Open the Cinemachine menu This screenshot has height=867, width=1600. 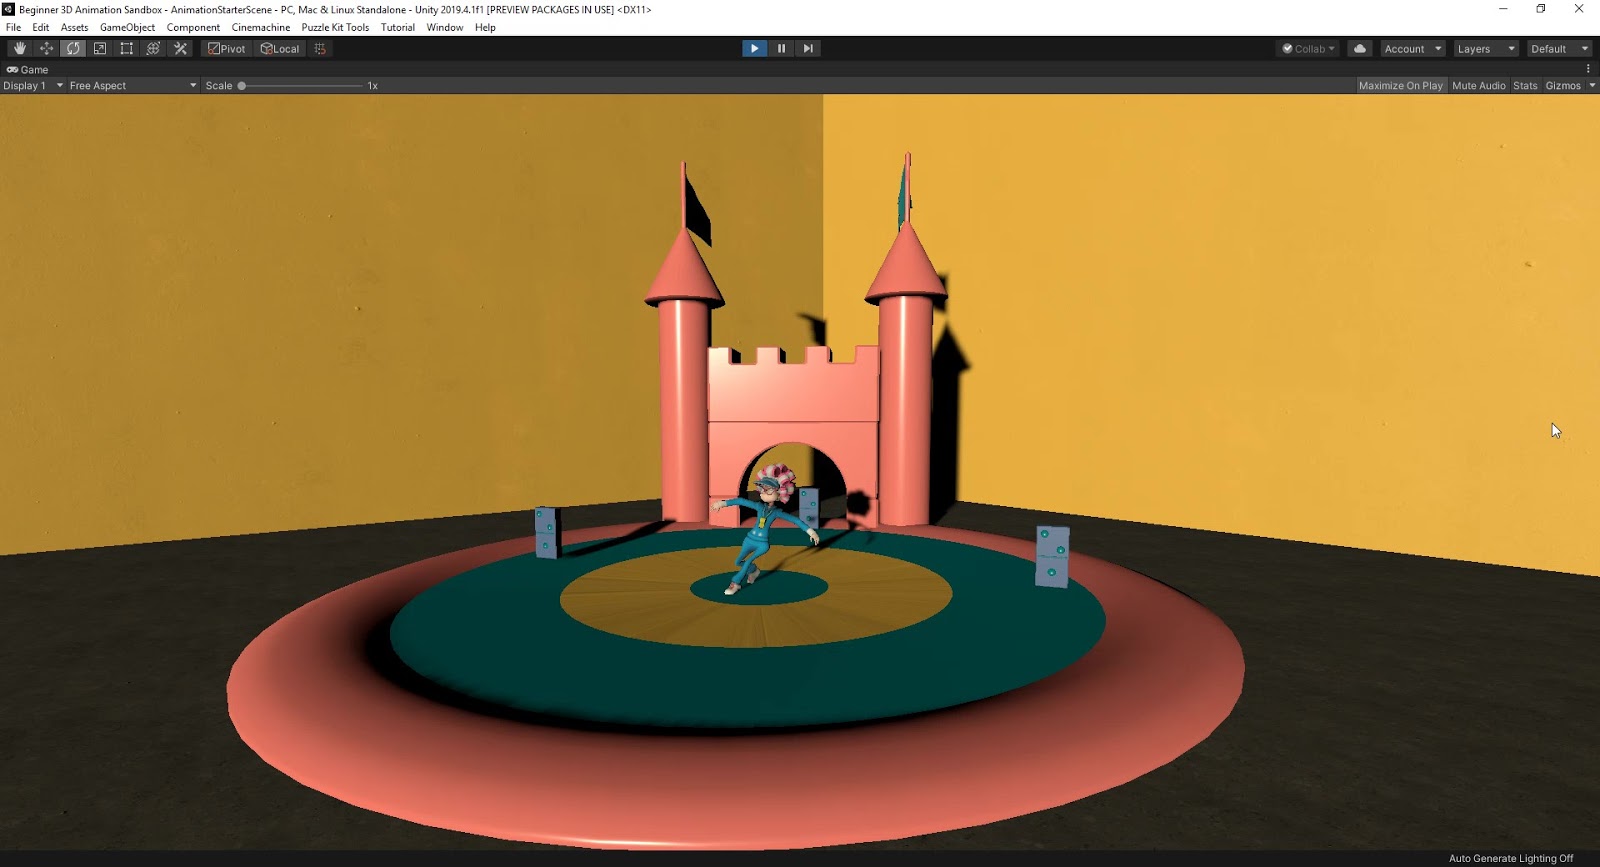point(261,27)
